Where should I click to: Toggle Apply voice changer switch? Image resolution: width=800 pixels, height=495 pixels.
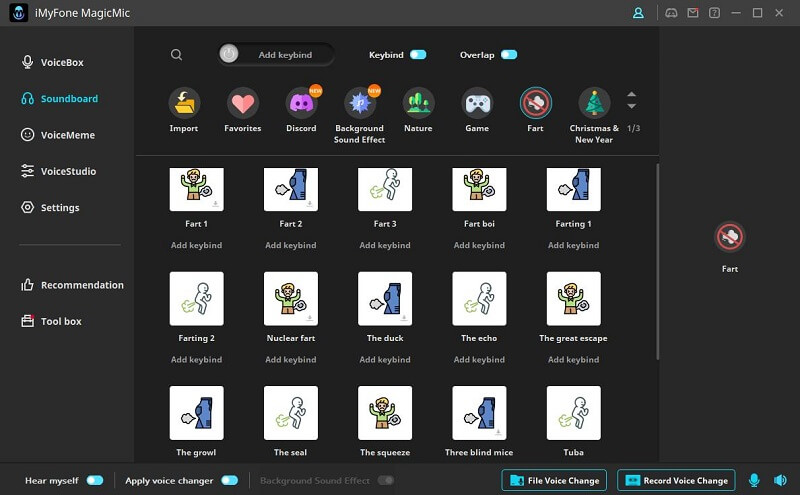[x=230, y=480]
